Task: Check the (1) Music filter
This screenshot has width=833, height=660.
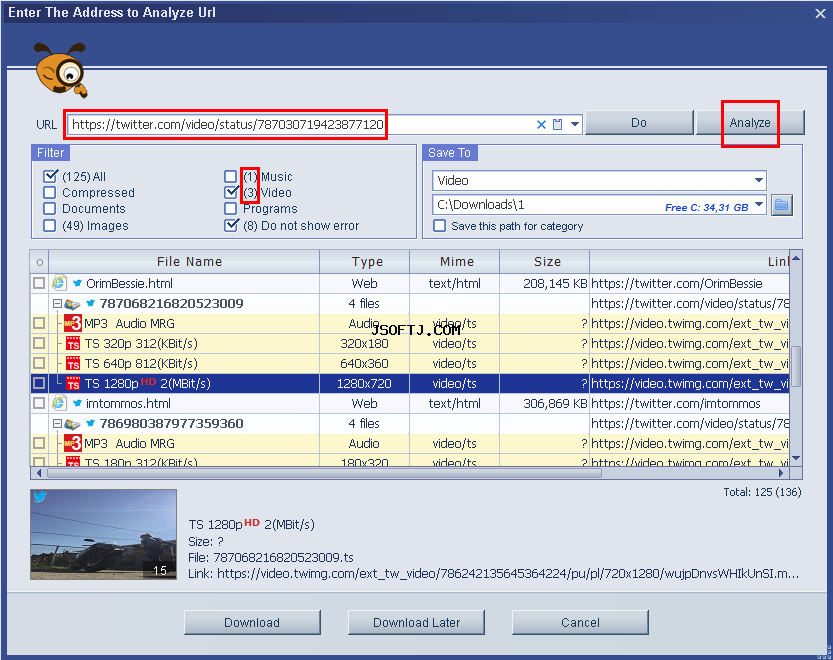Action: pos(231,176)
